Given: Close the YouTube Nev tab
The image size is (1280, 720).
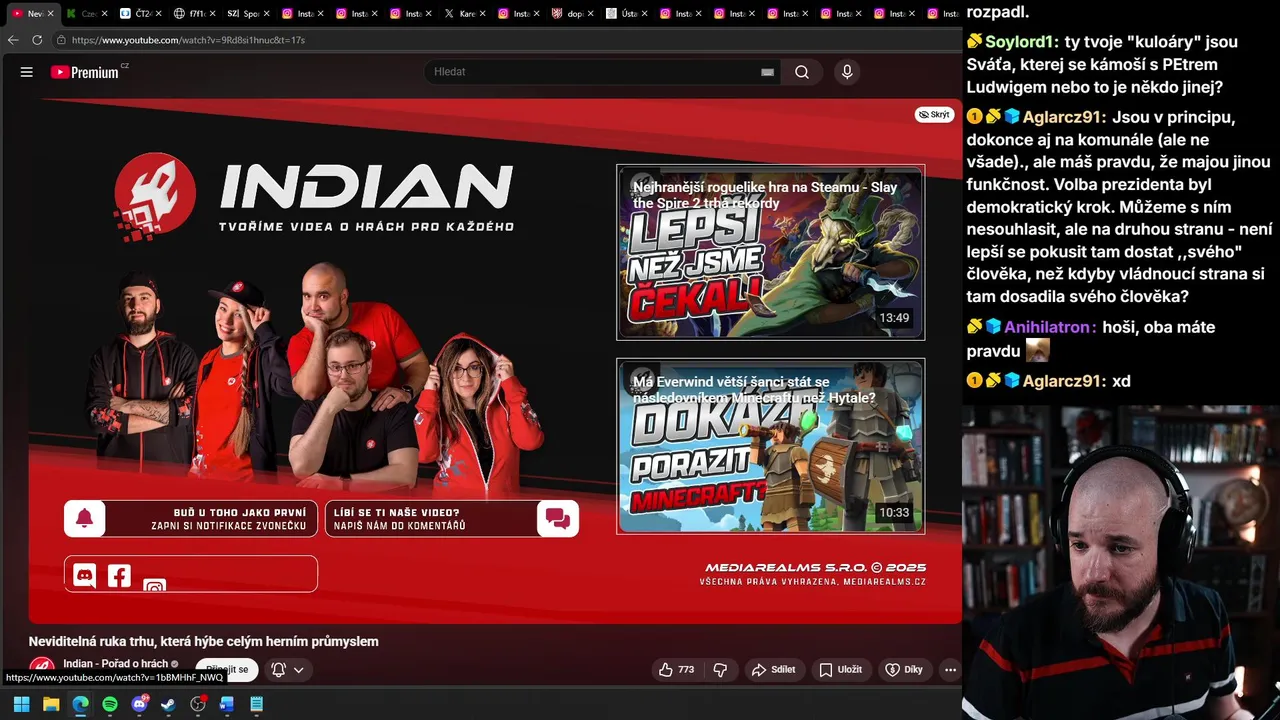Looking at the screenshot, I should pyautogui.click(x=51, y=14).
